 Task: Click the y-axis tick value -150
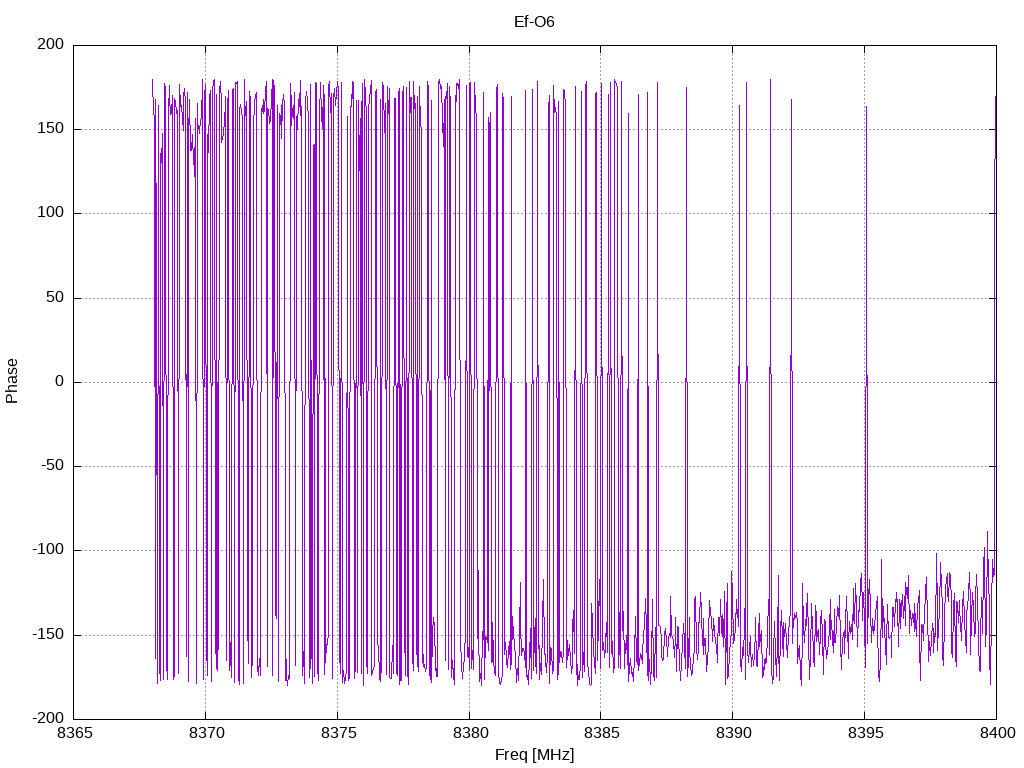(x=48, y=634)
